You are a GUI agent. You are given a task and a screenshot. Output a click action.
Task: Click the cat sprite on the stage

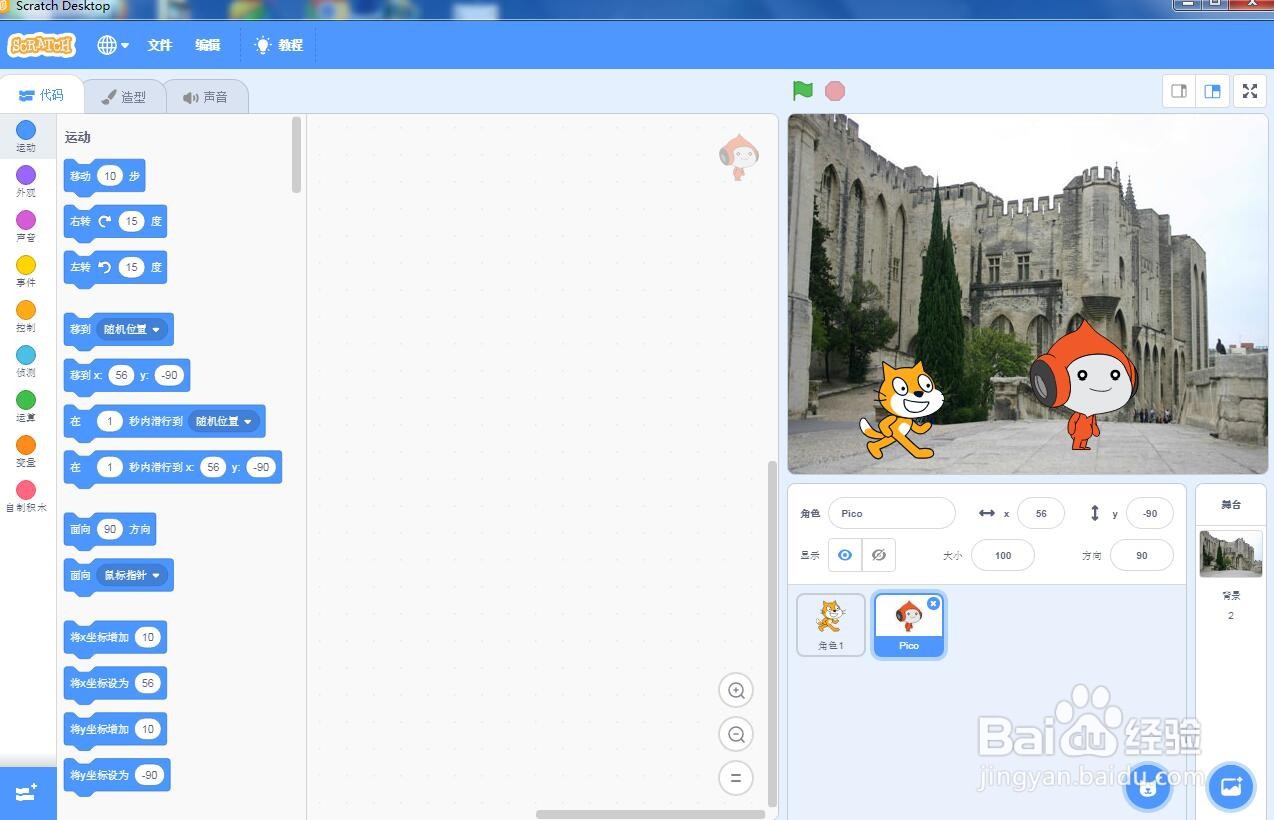click(901, 410)
